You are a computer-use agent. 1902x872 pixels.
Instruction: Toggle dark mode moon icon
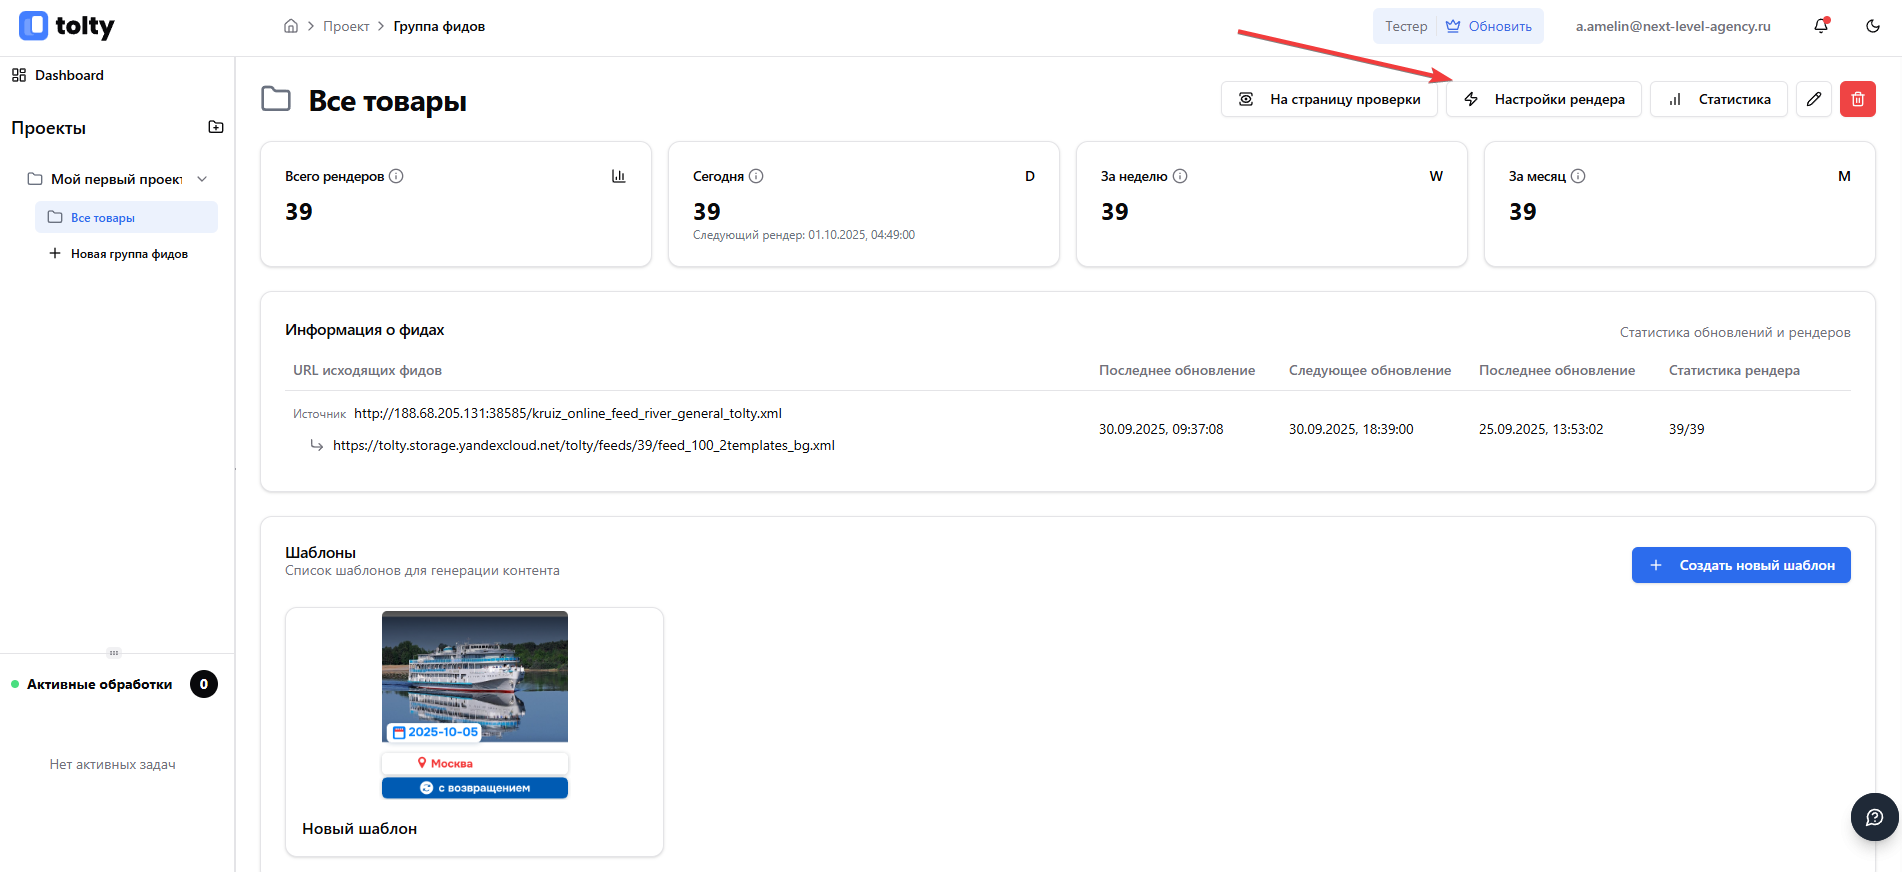pyautogui.click(x=1873, y=26)
